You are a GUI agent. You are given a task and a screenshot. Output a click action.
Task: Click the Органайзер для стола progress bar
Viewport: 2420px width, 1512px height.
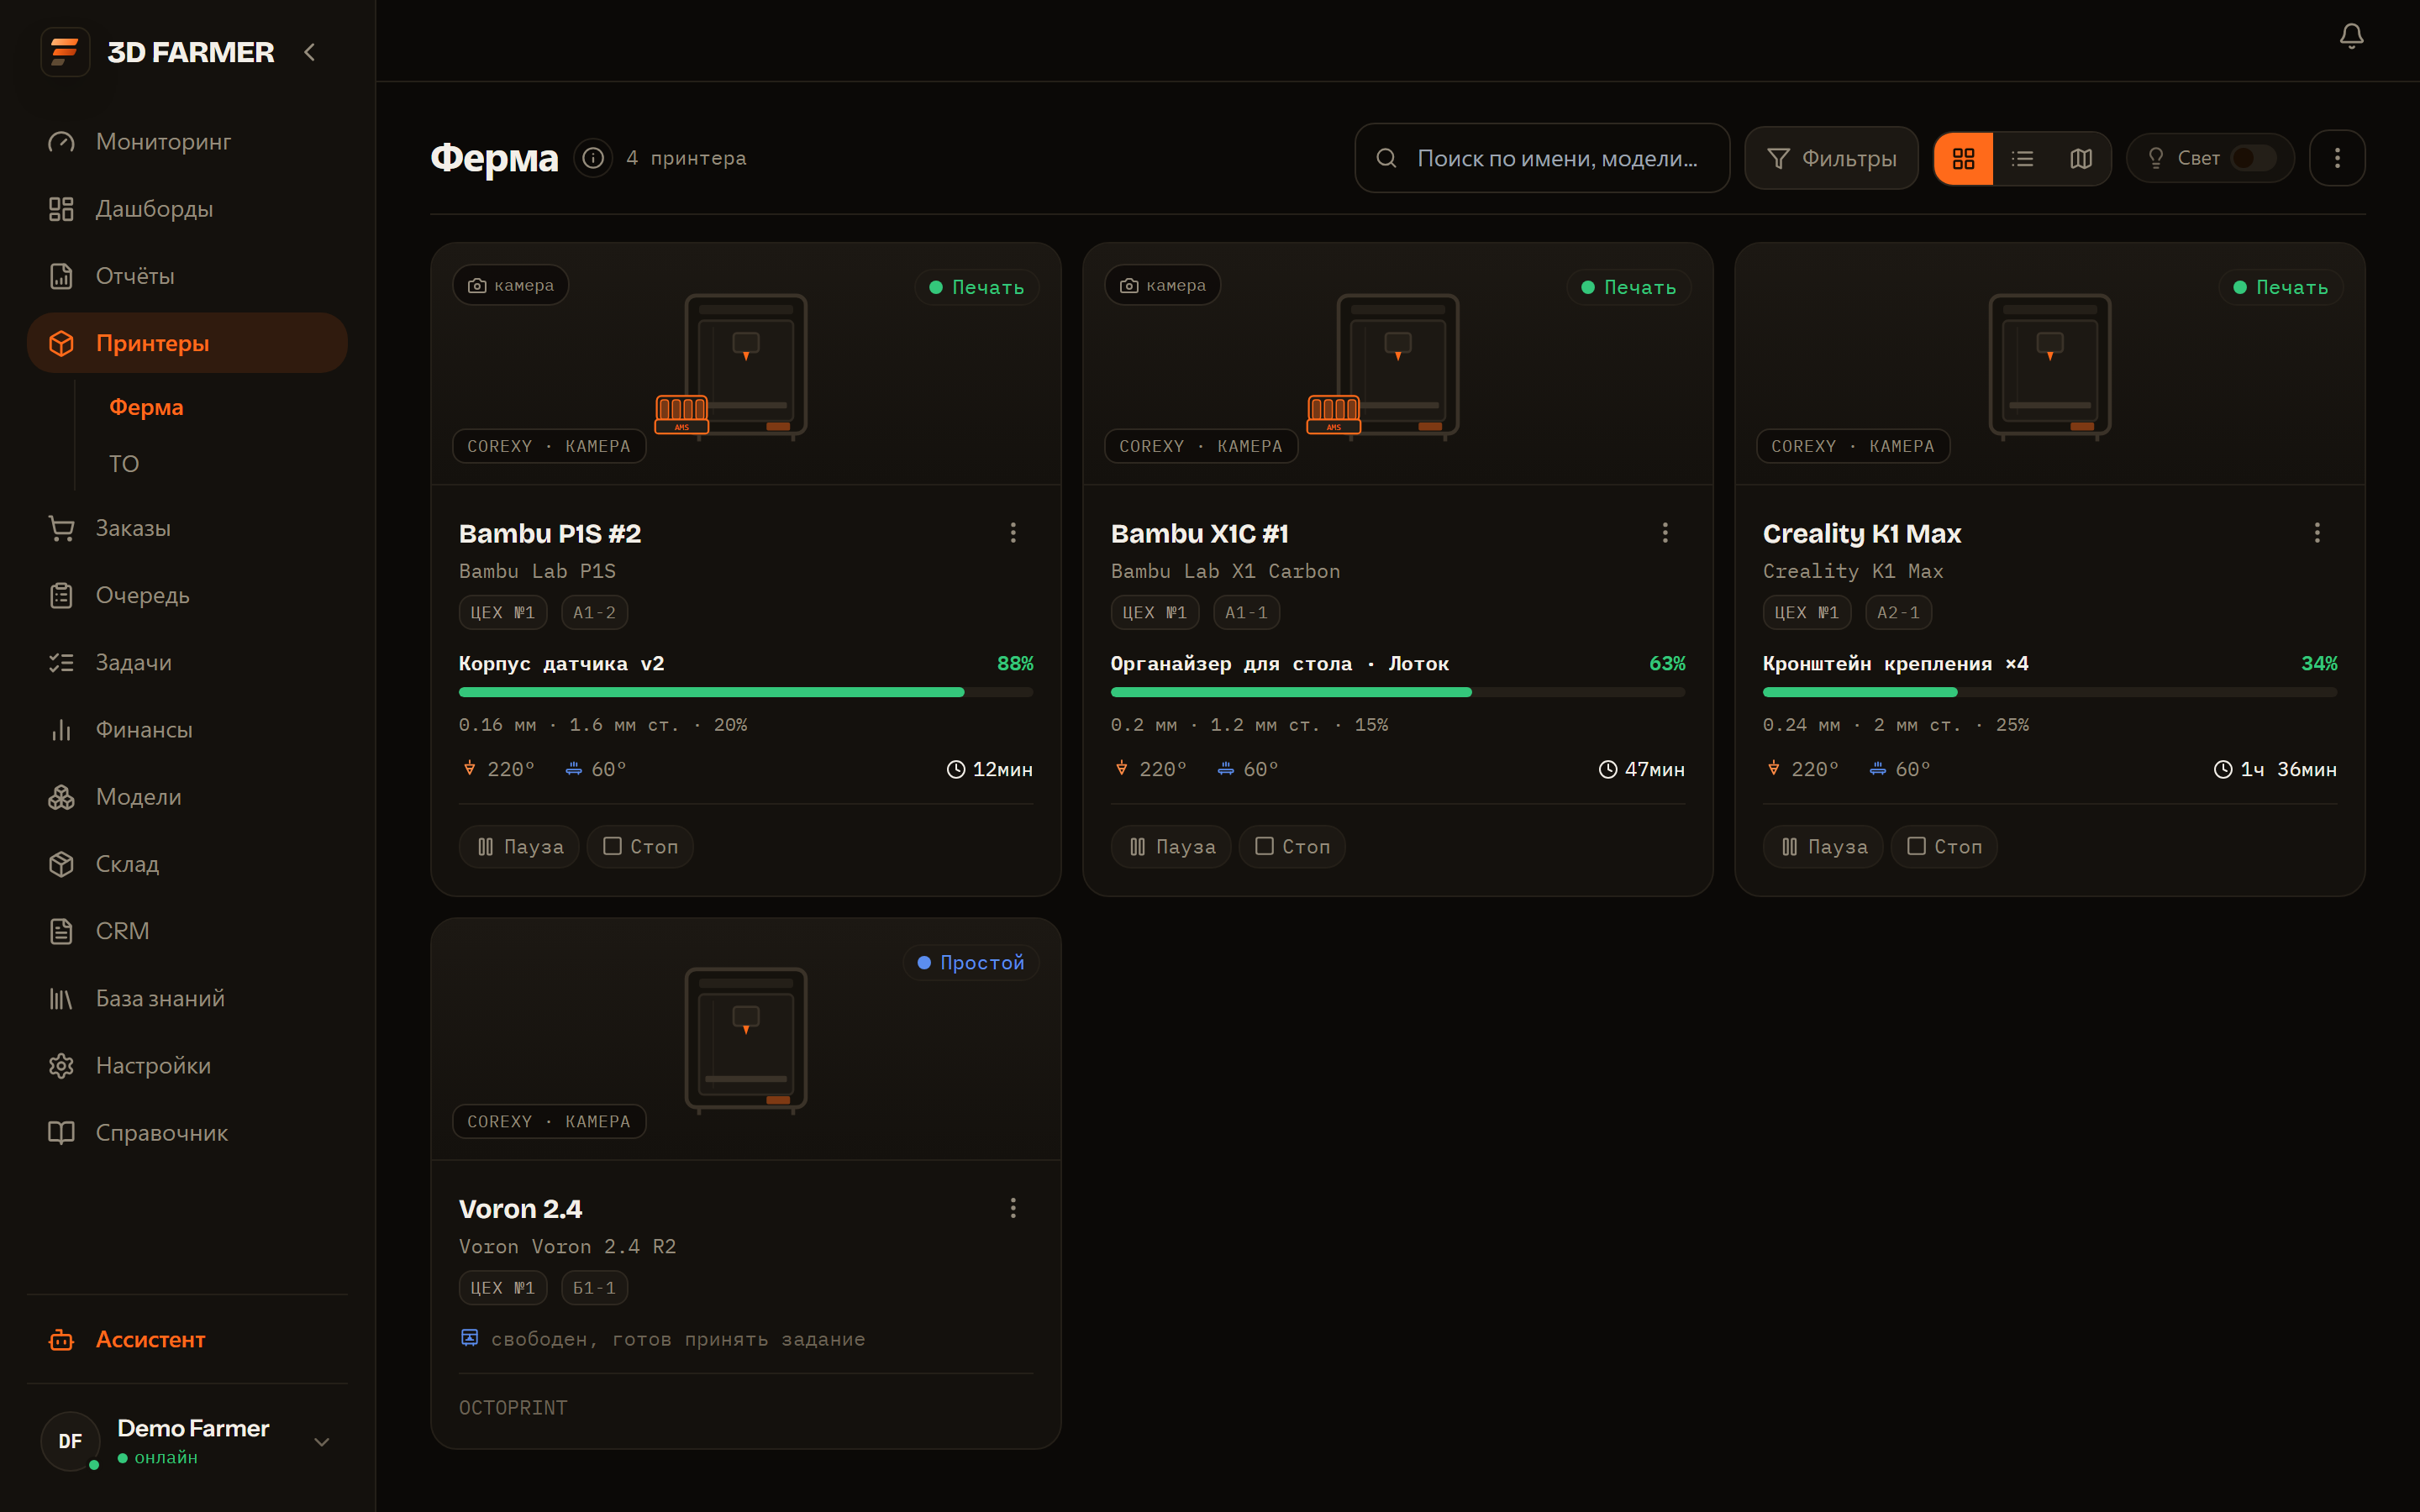(1398, 692)
